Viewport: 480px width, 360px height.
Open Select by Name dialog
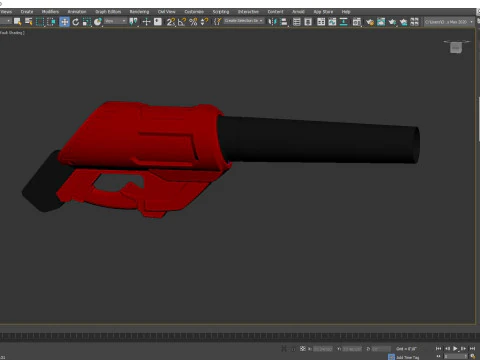[29, 22]
